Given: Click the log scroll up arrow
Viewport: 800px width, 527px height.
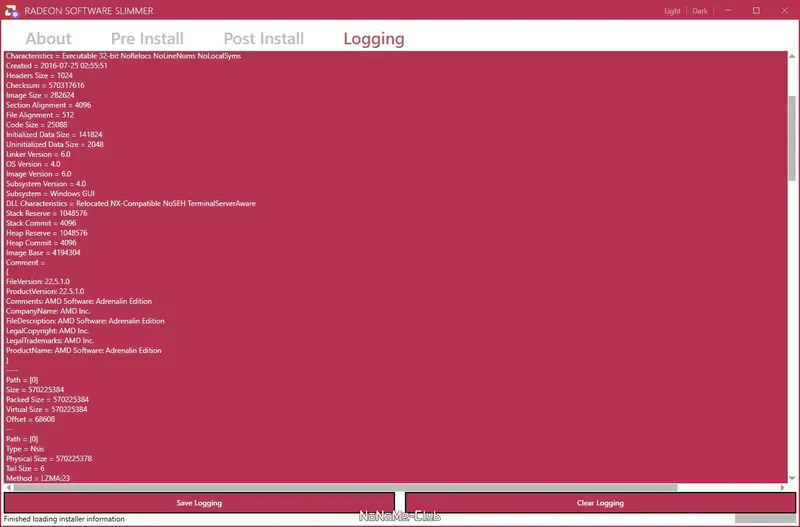Looking at the screenshot, I should click(792, 56).
